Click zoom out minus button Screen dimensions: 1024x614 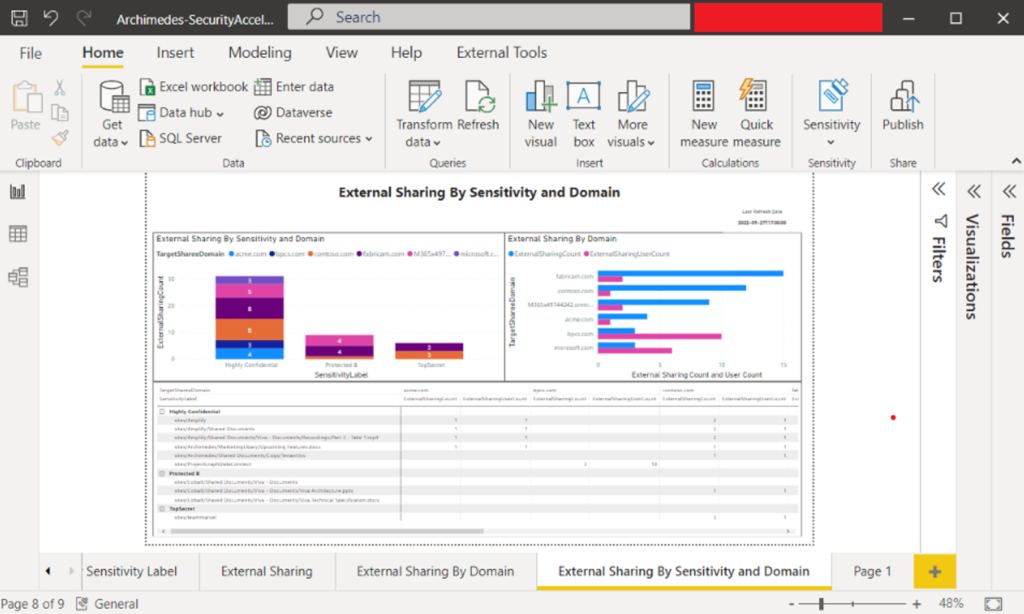(792, 604)
